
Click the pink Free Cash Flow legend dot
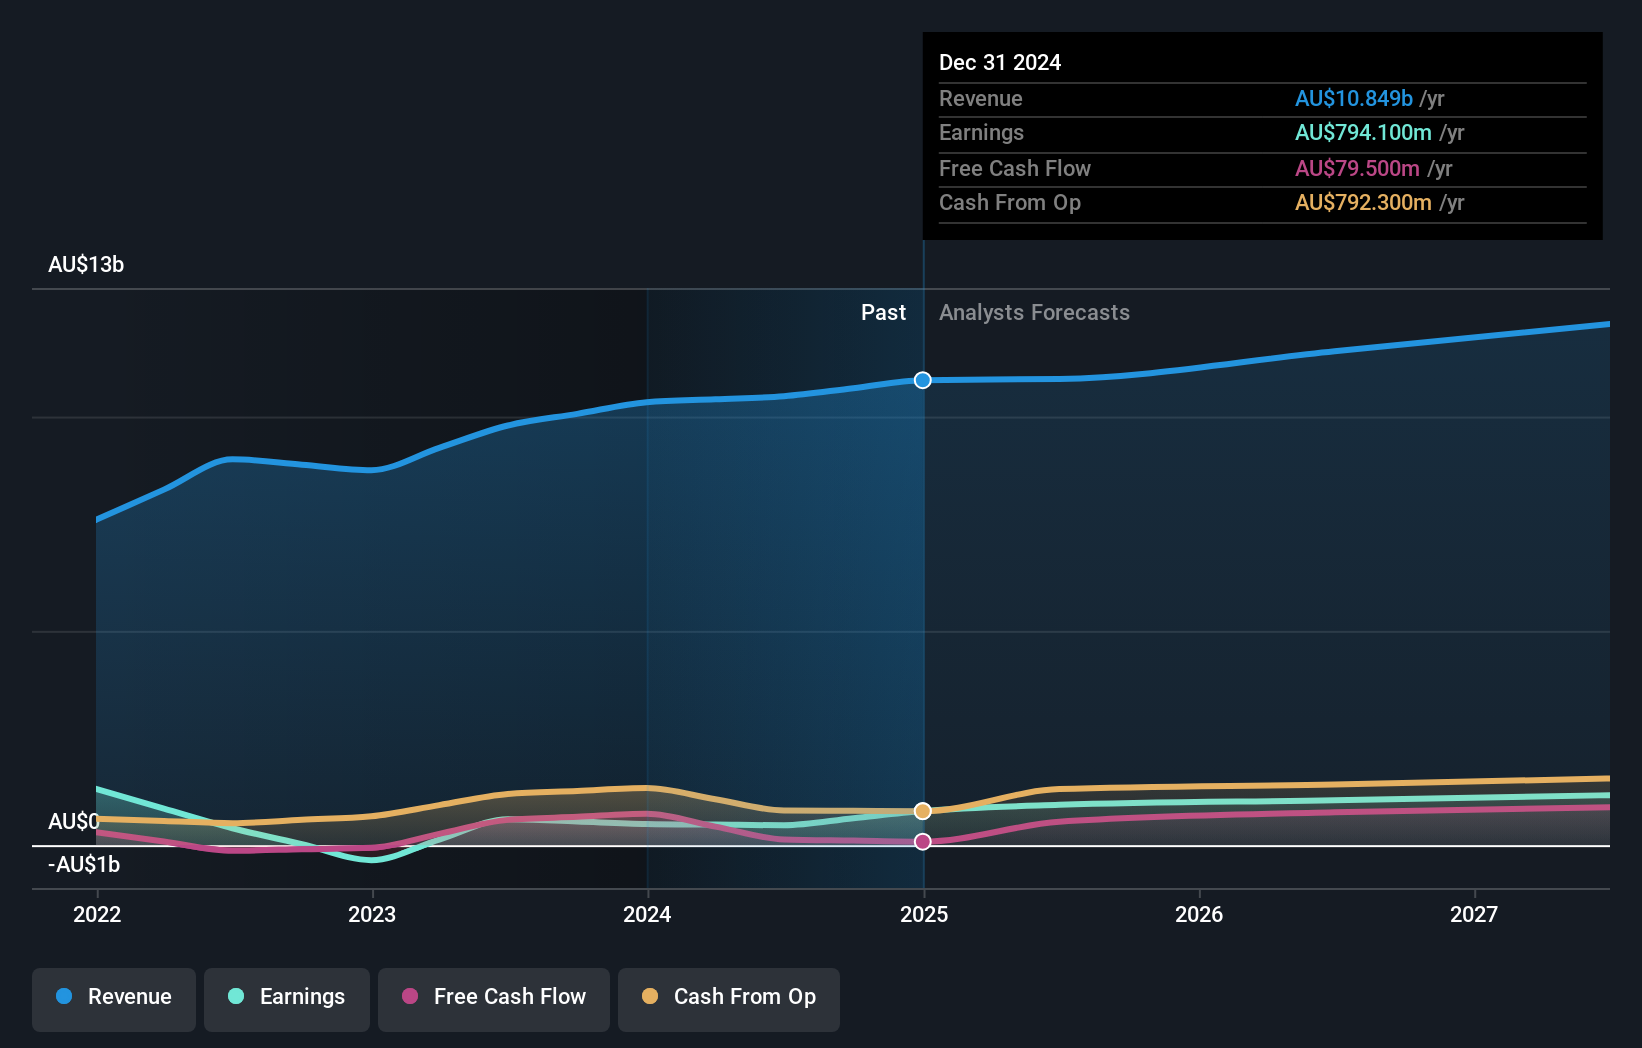point(410,997)
